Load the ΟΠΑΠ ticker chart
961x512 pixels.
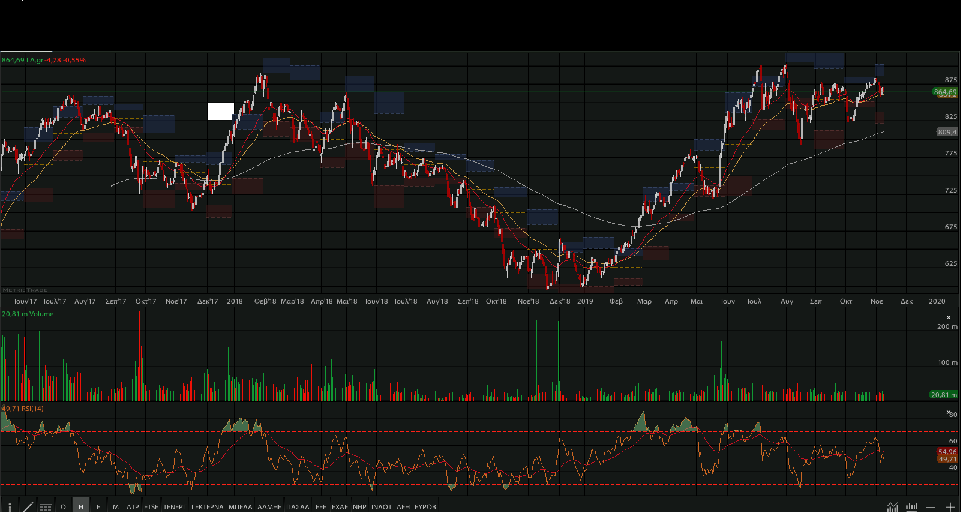coord(299,506)
